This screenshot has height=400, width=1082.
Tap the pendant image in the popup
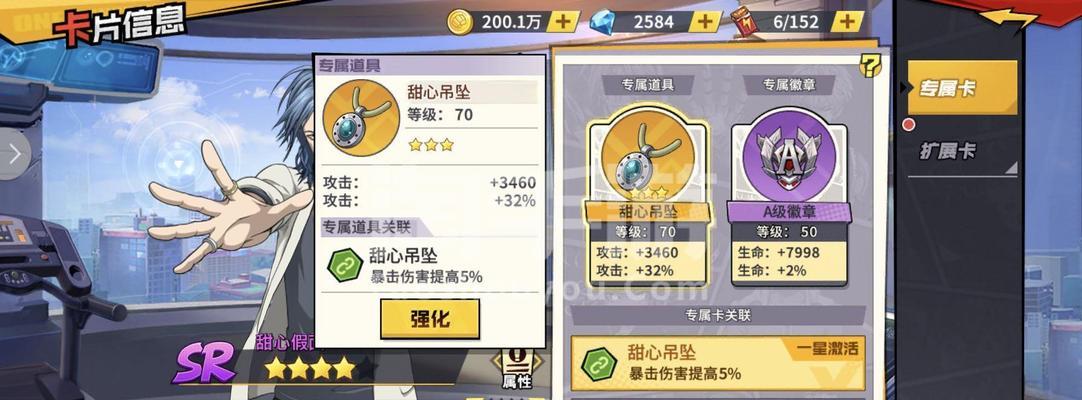[x=361, y=117]
